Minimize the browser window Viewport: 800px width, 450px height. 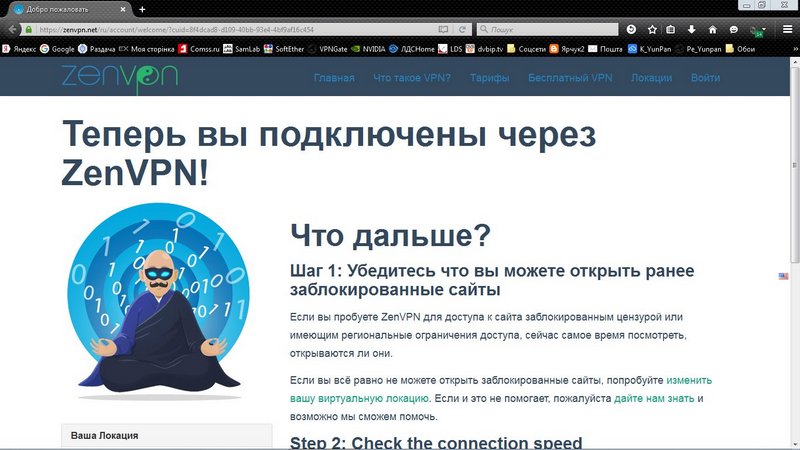746,5
